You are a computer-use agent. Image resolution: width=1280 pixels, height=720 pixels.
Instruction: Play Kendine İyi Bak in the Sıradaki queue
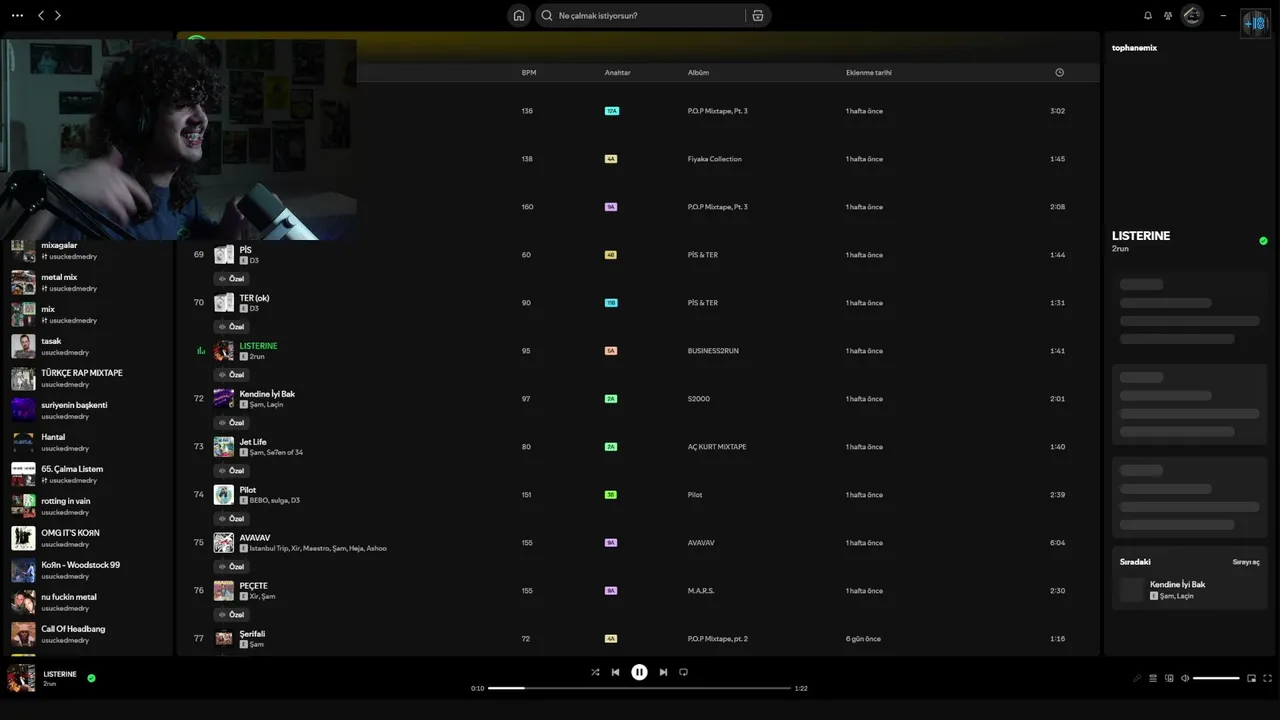pos(1189,589)
